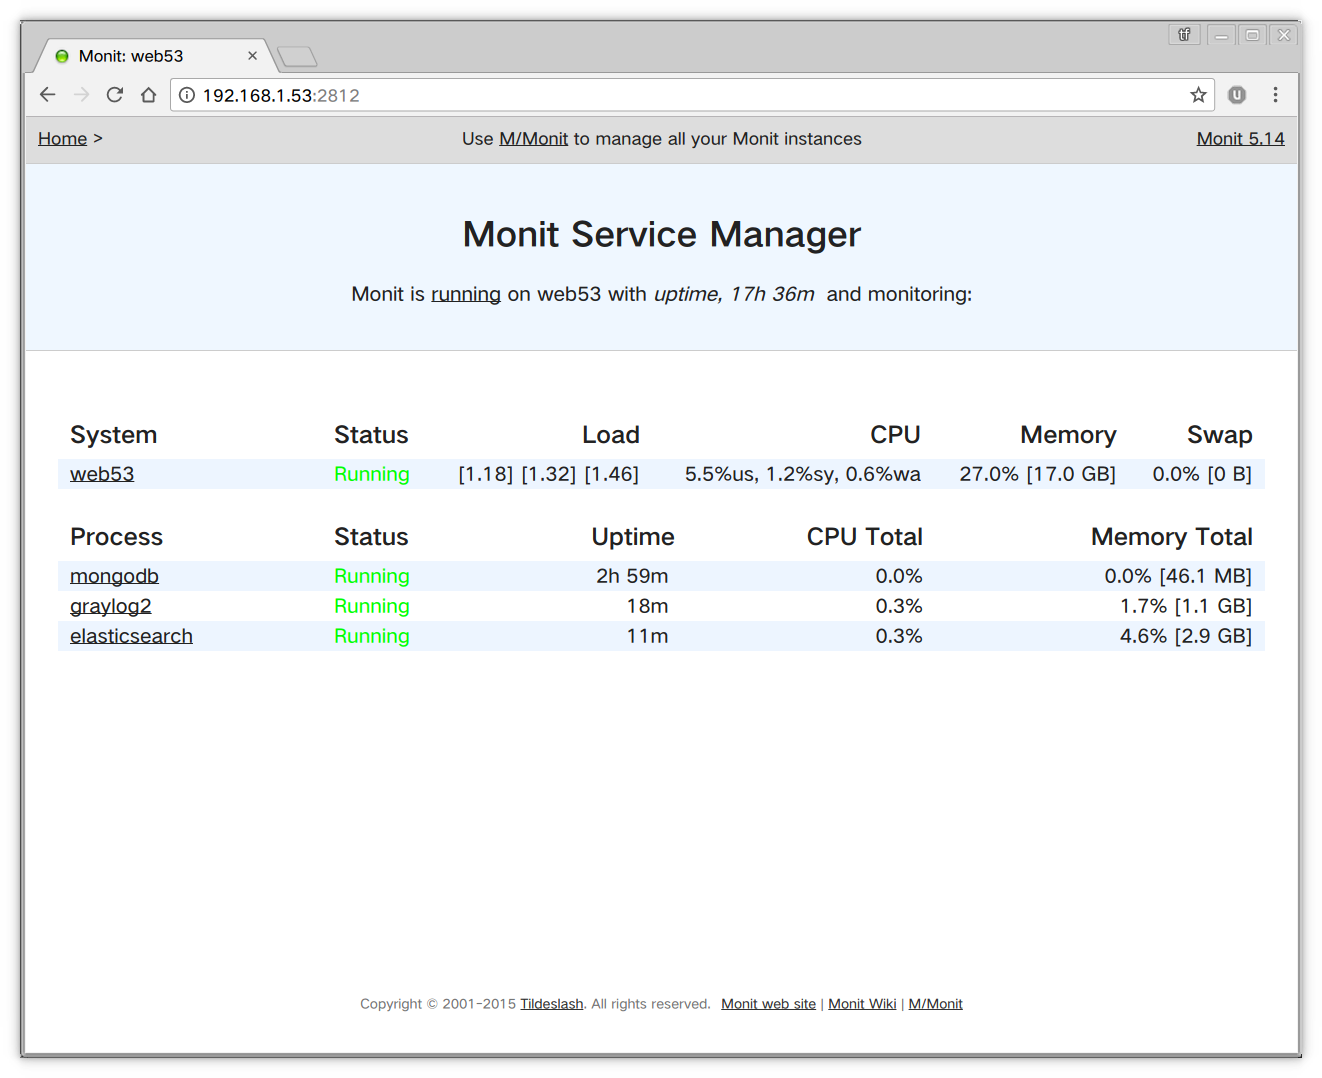Visit the Monit Wiki footer link
The width and height of the screenshot is (1322, 1078).
point(861,1003)
